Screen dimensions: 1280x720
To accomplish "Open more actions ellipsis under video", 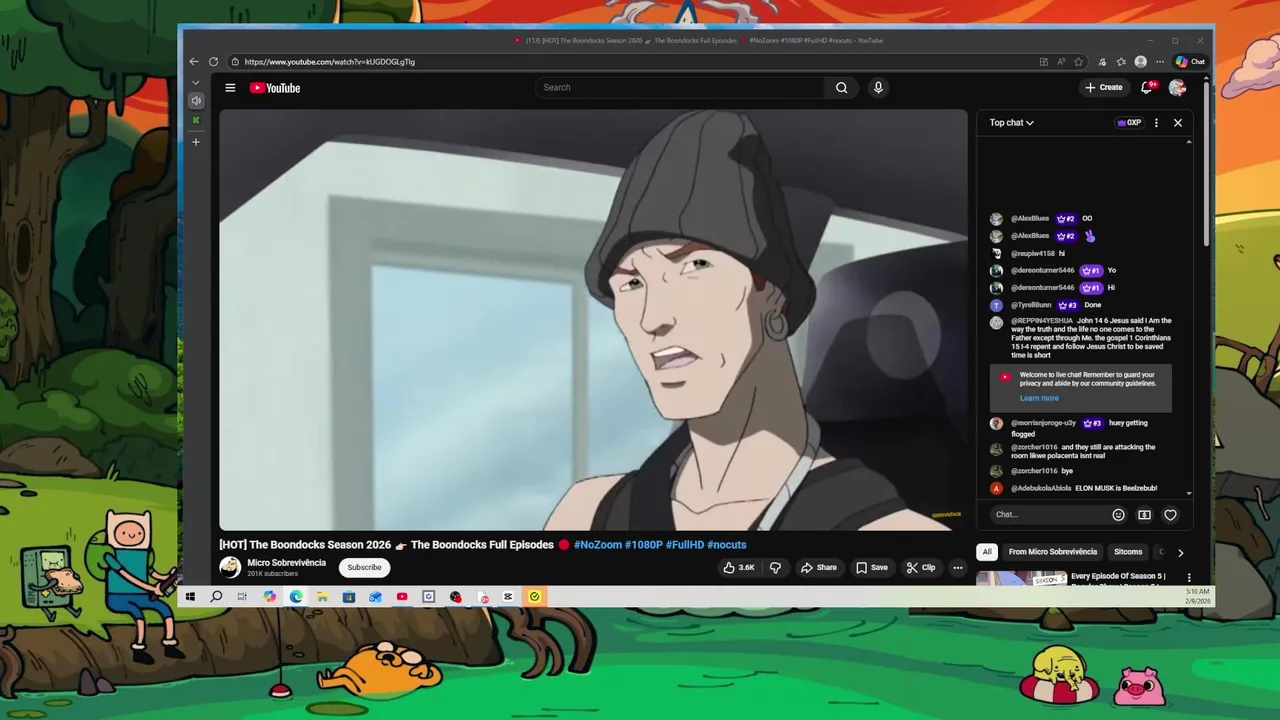I will (957, 567).
